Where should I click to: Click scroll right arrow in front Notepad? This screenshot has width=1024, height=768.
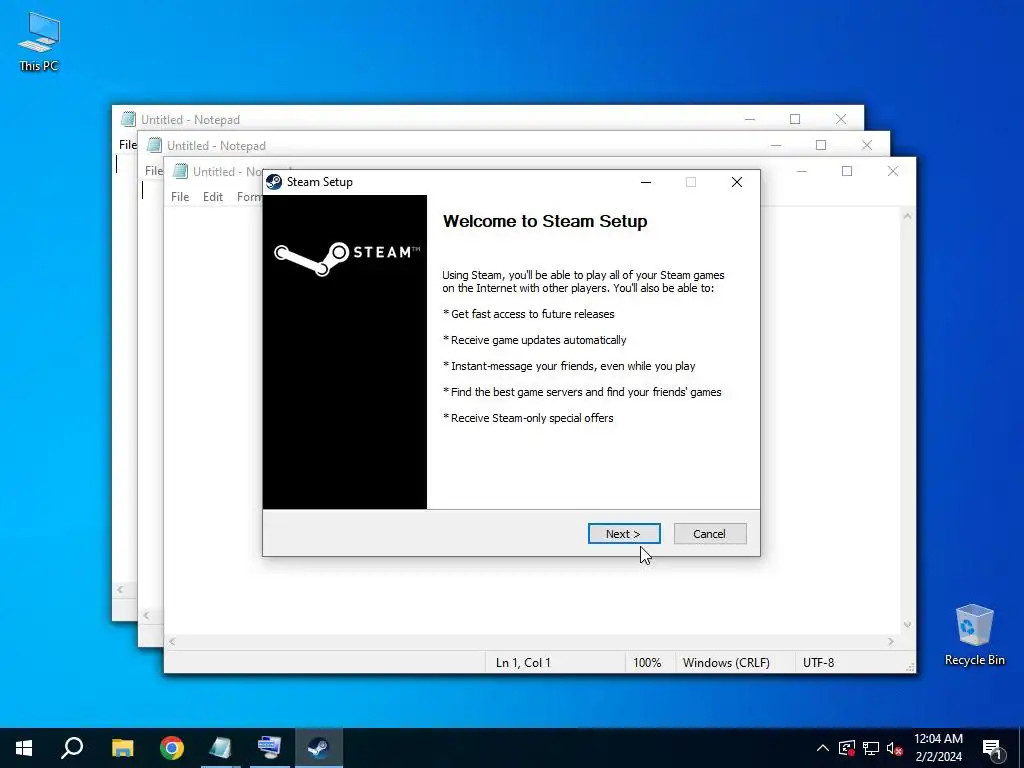891,642
